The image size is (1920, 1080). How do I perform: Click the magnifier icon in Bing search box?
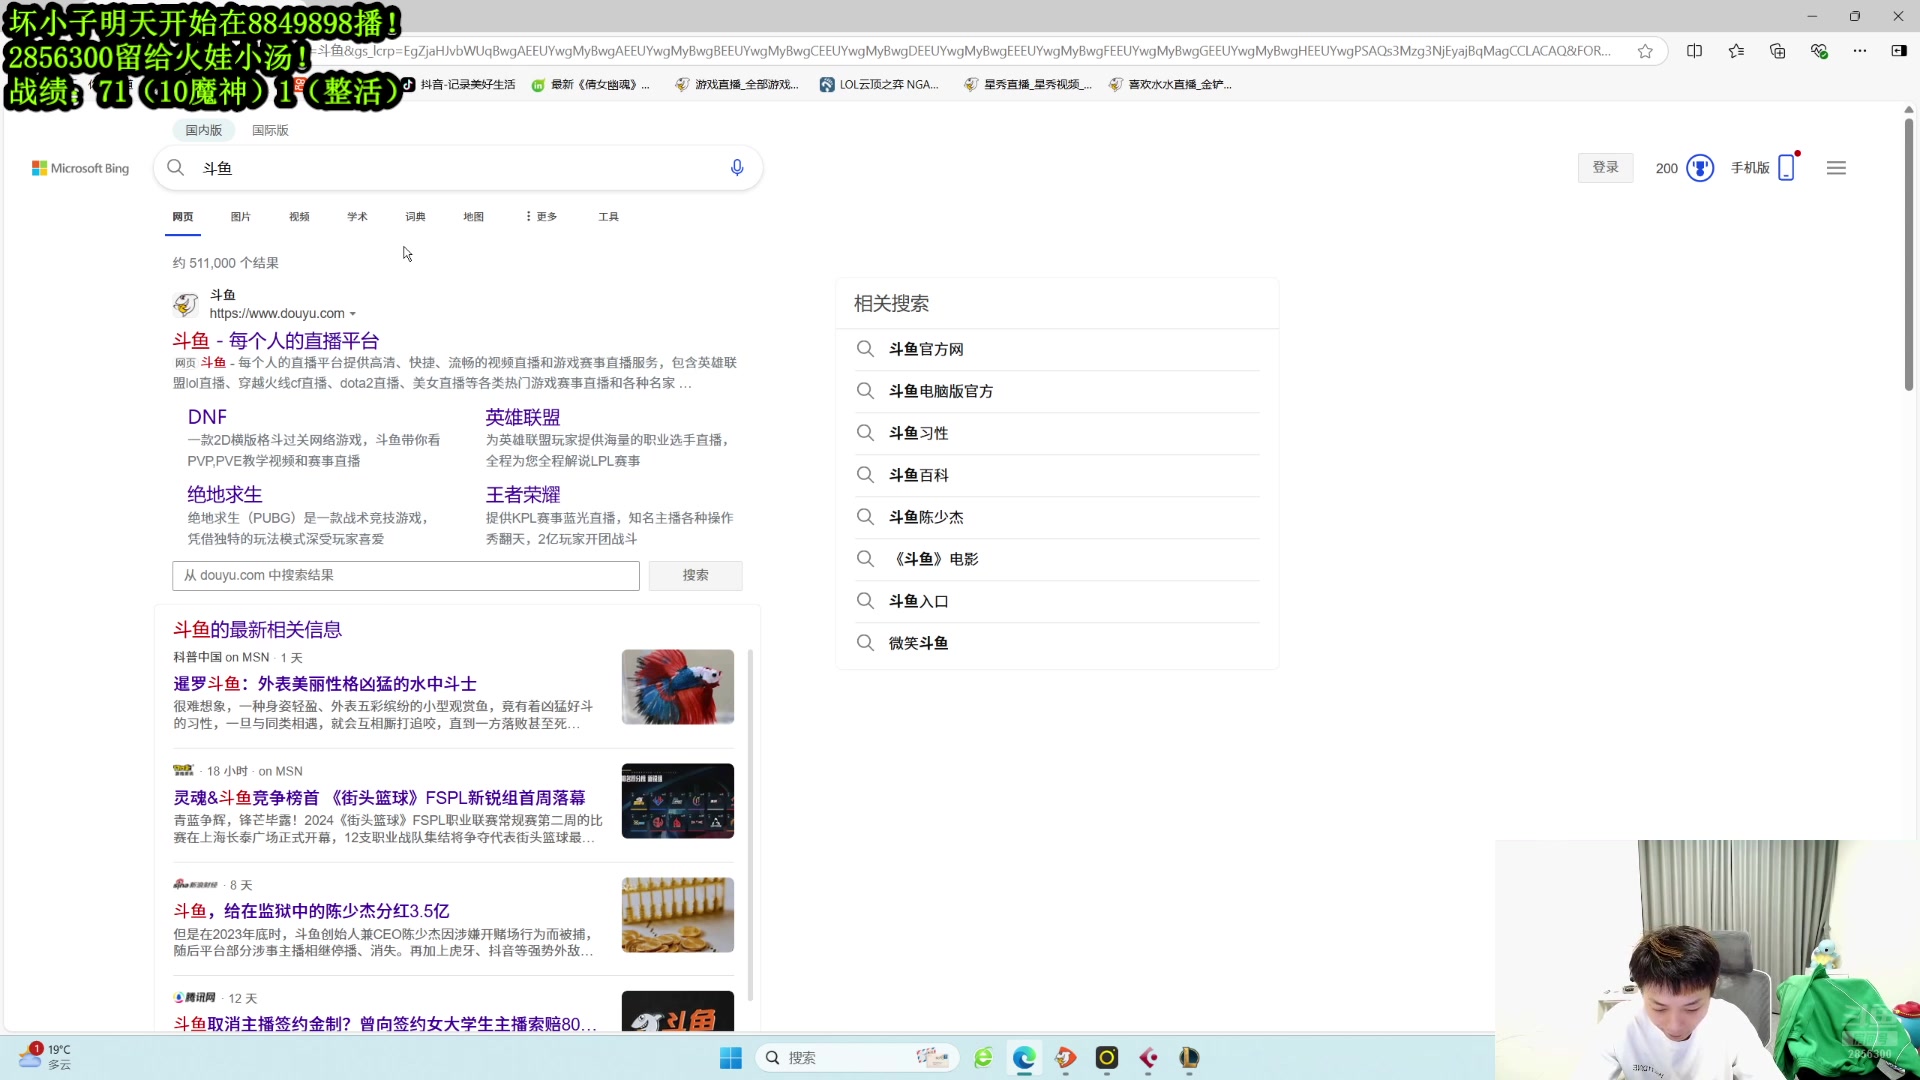176,168
